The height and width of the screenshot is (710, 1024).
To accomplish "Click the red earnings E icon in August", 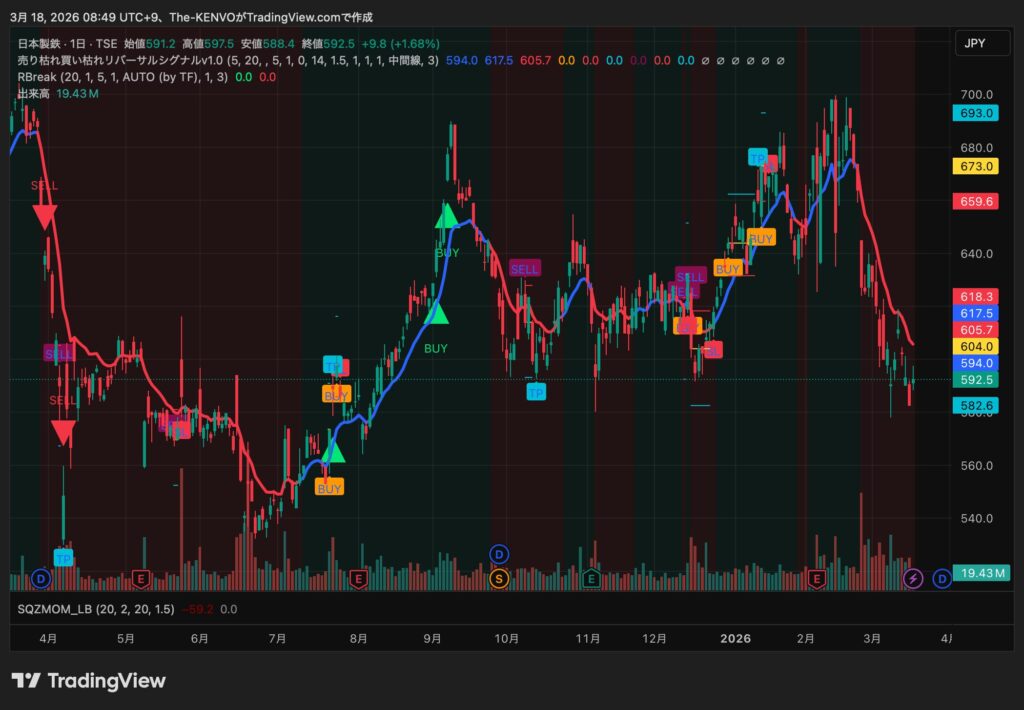I will (x=359, y=578).
